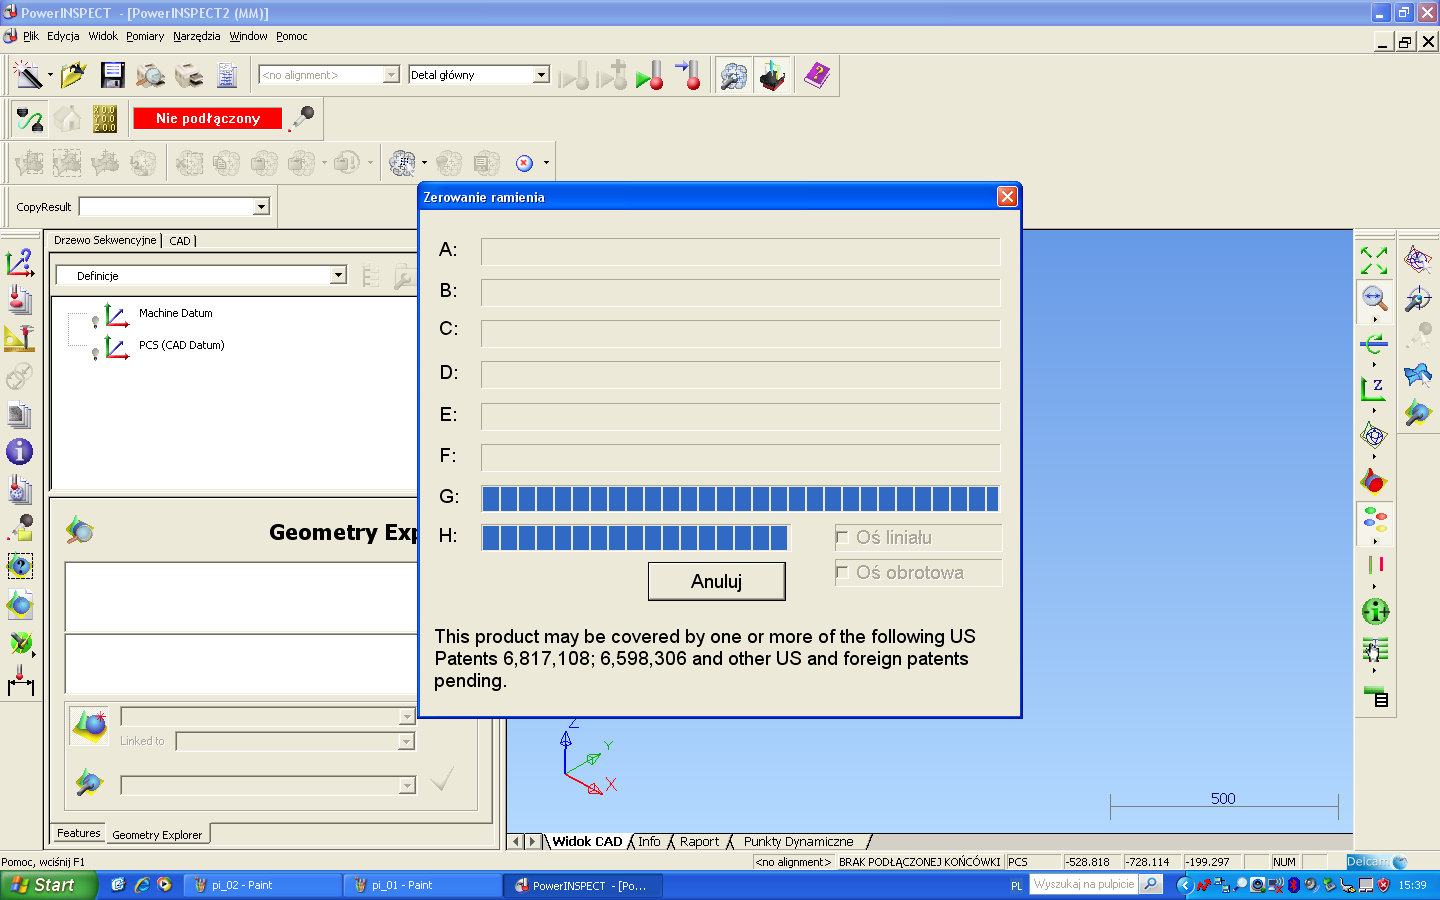Click the Nie podłączony status button
1440x900 pixels.
point(208,118)
